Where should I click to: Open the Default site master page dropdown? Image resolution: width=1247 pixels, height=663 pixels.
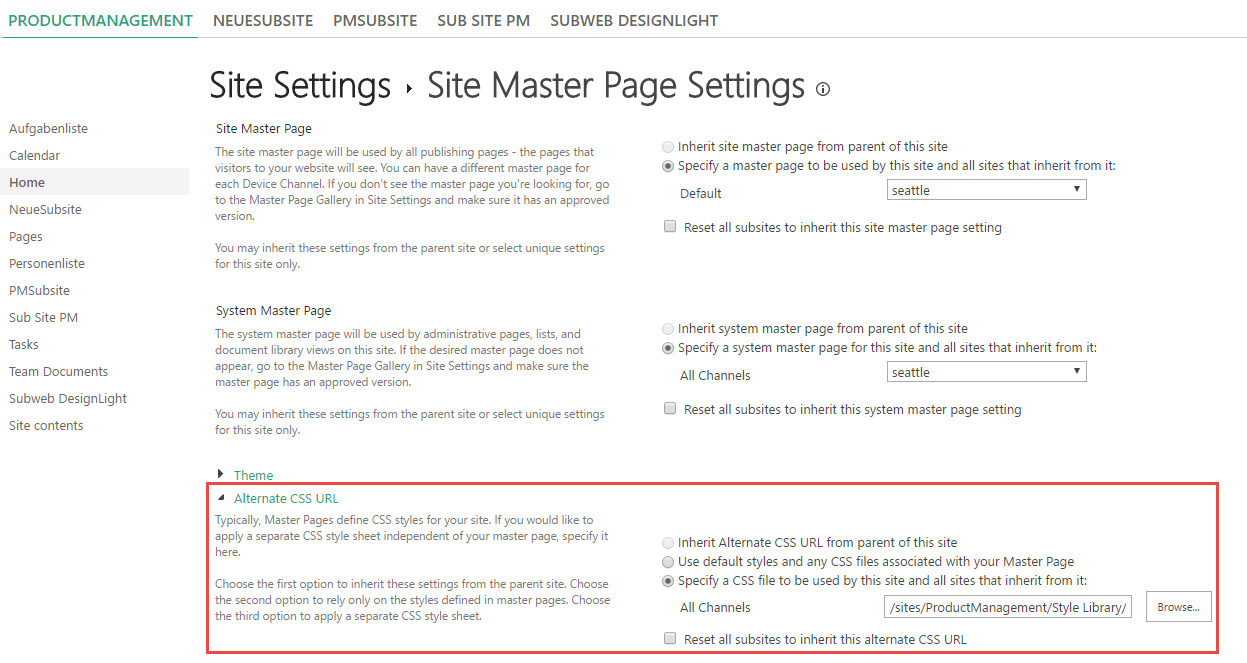click(986, 190)
